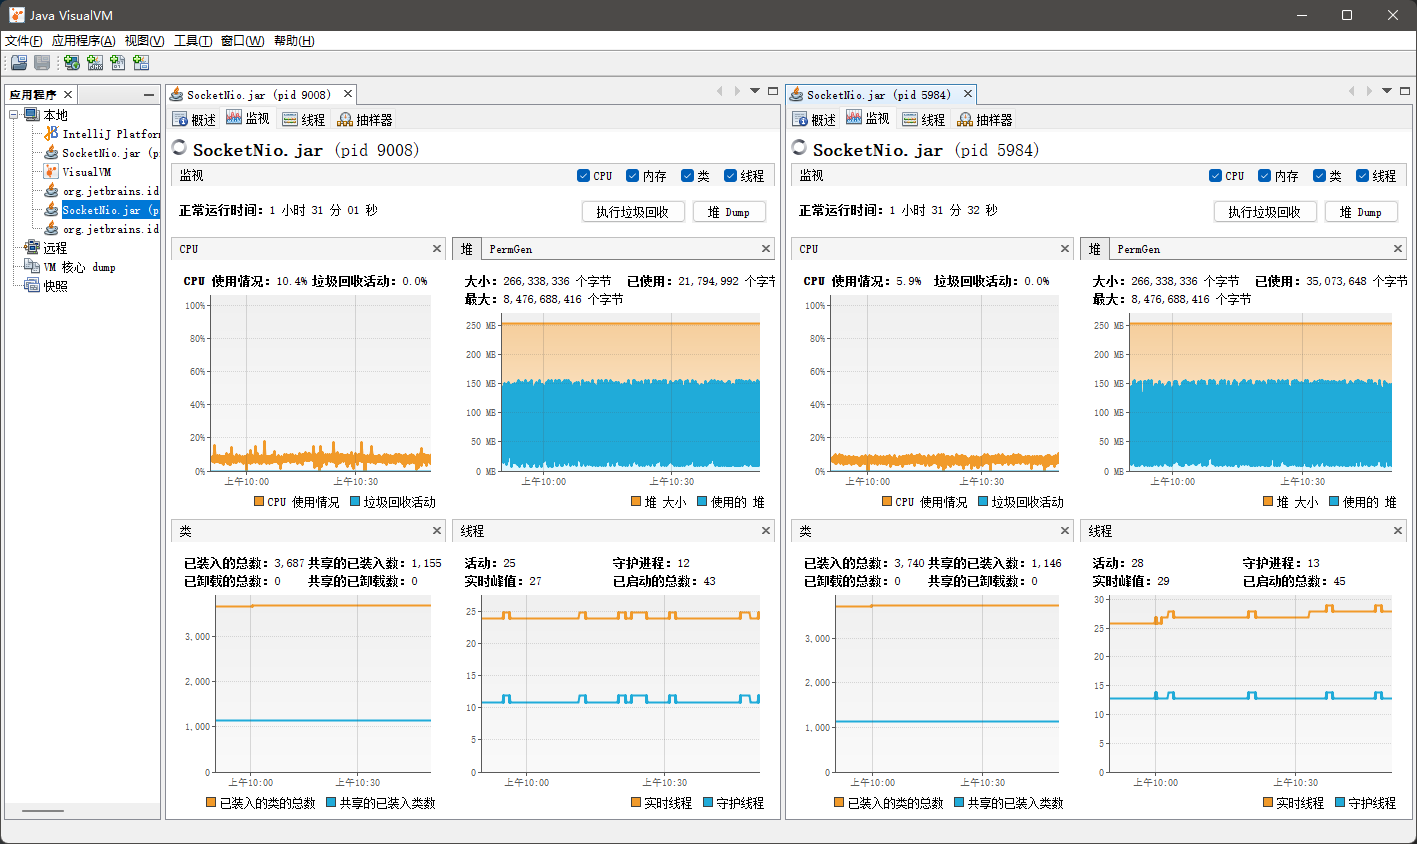Click 执行垃圾回收 button in pid 9008 panel
The image size is (1417, 844).
633,212
